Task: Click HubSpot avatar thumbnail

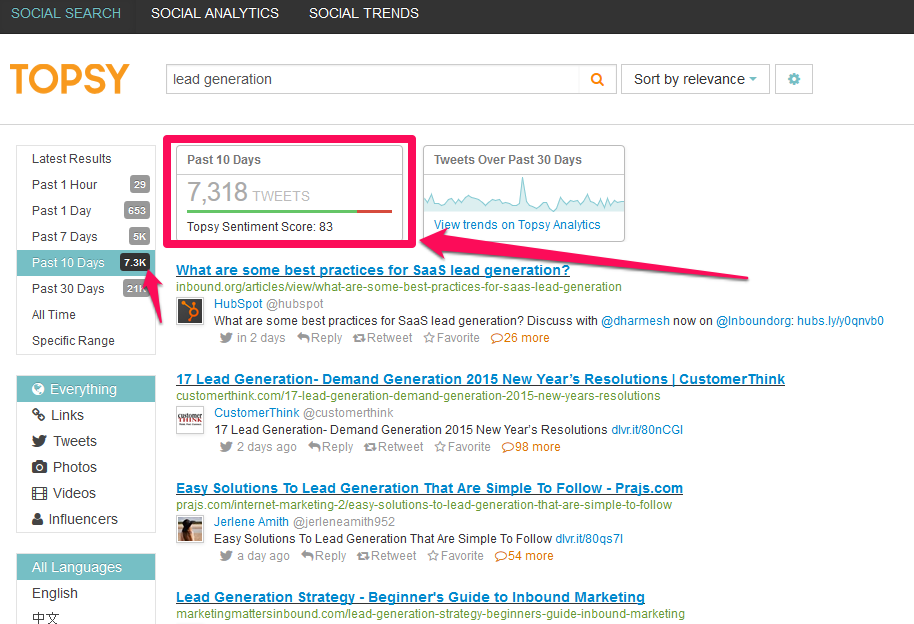Action: [190, 311]
